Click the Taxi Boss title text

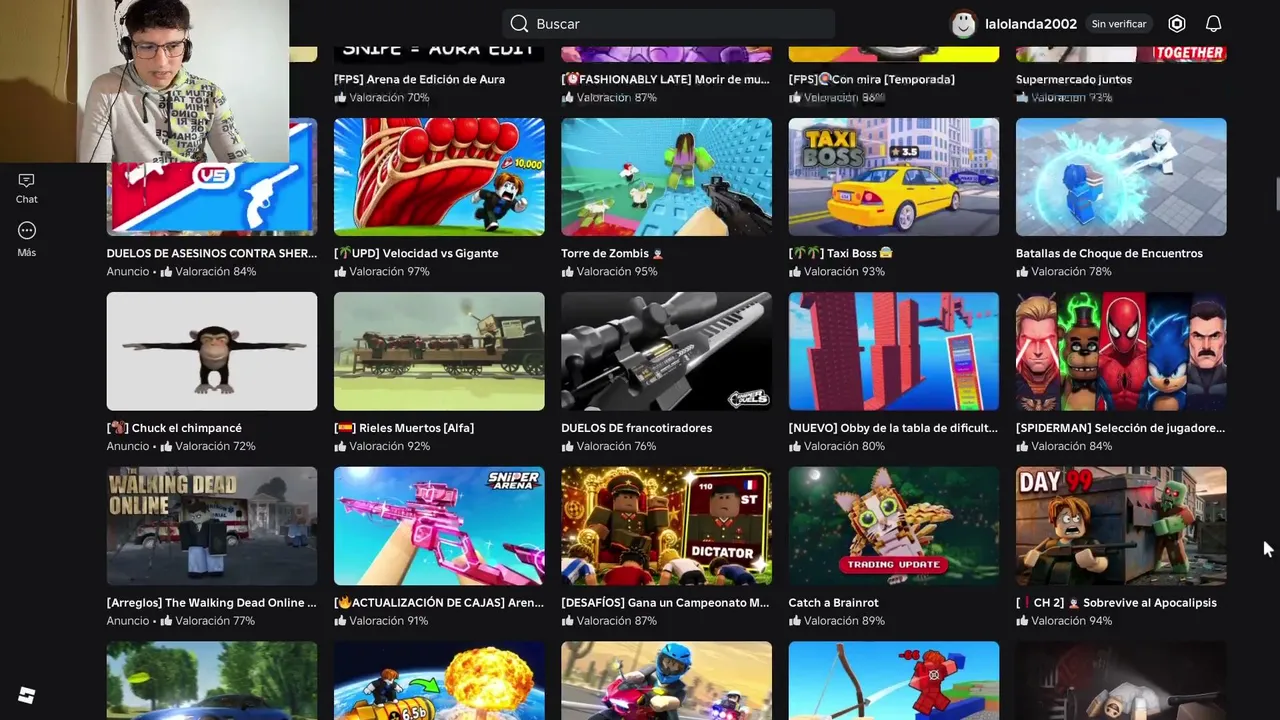click(841, 253)
